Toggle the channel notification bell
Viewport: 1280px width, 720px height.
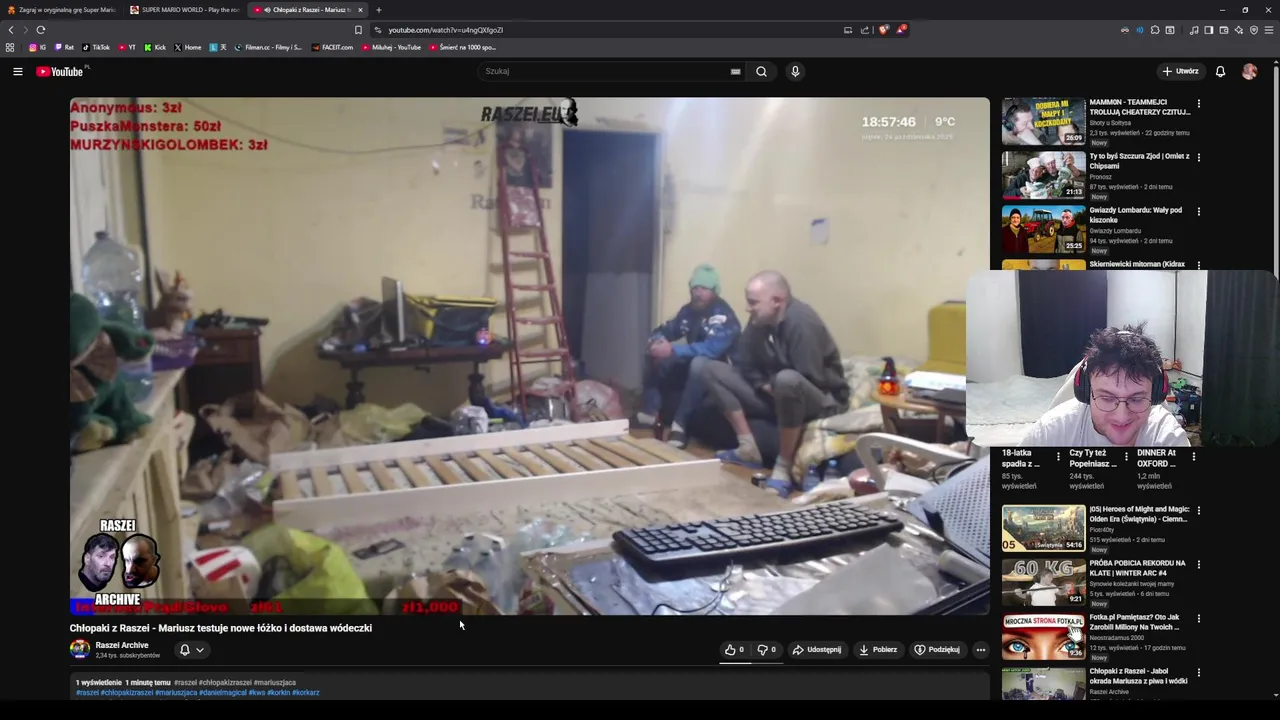pyautogui.click(x=184, y=650)
